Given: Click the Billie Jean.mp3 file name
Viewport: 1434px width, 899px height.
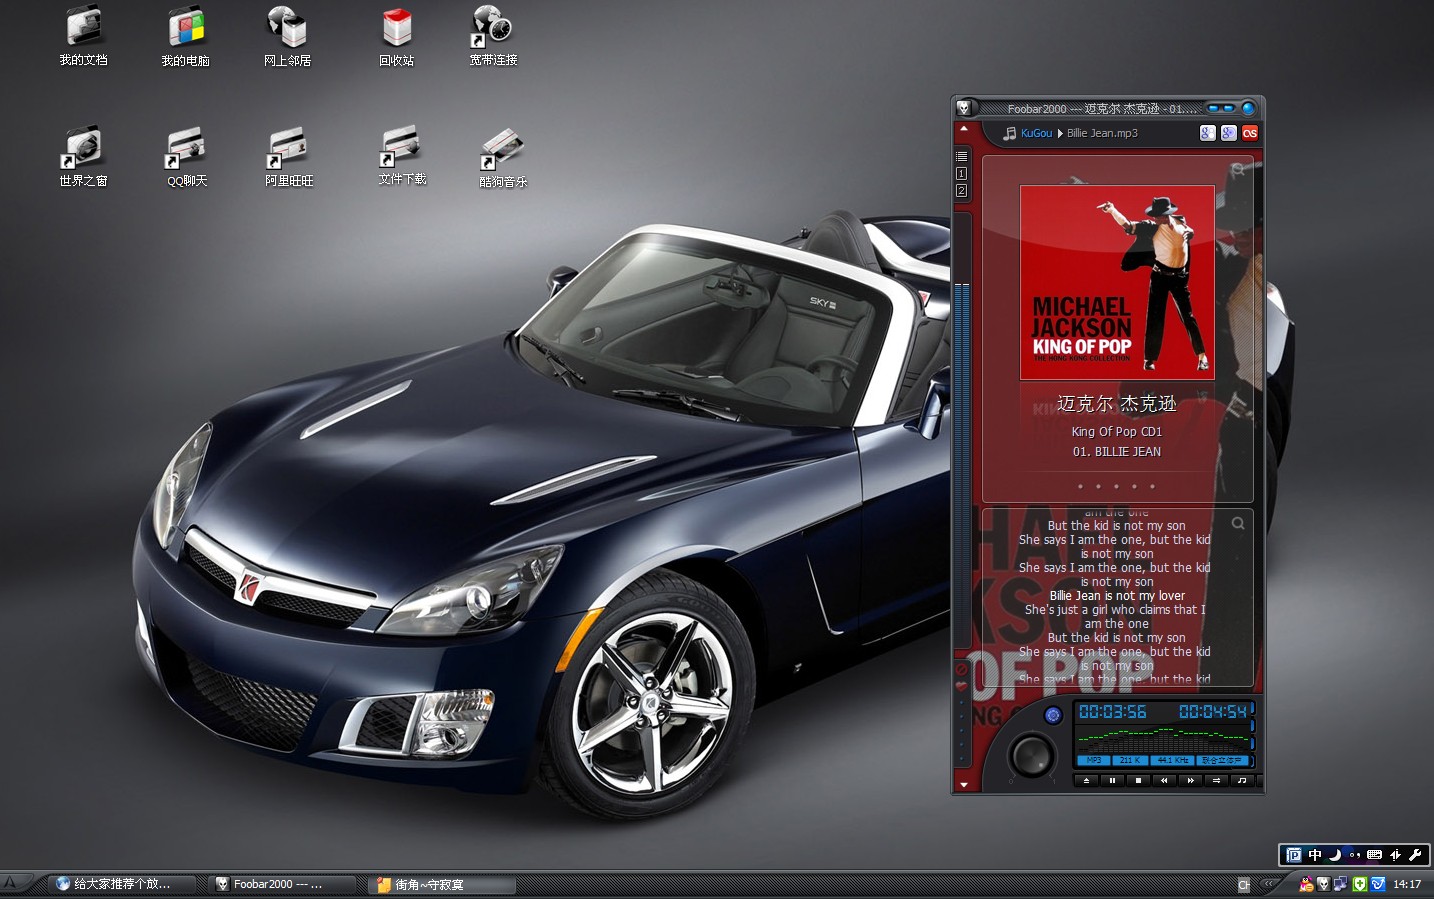Looking at the screenshot, I should [x=1102, y=133].
